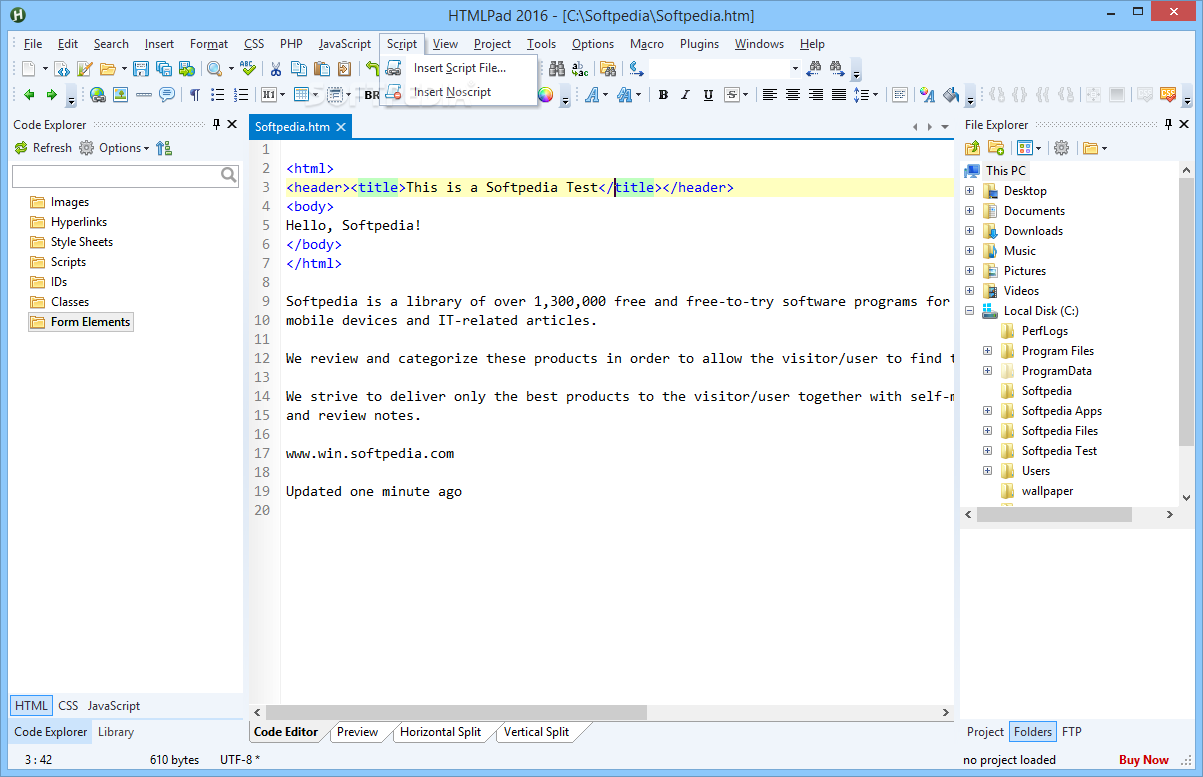Switch to the Preview tab
Screen dimensions: 1203x777
tap(357, 732)
